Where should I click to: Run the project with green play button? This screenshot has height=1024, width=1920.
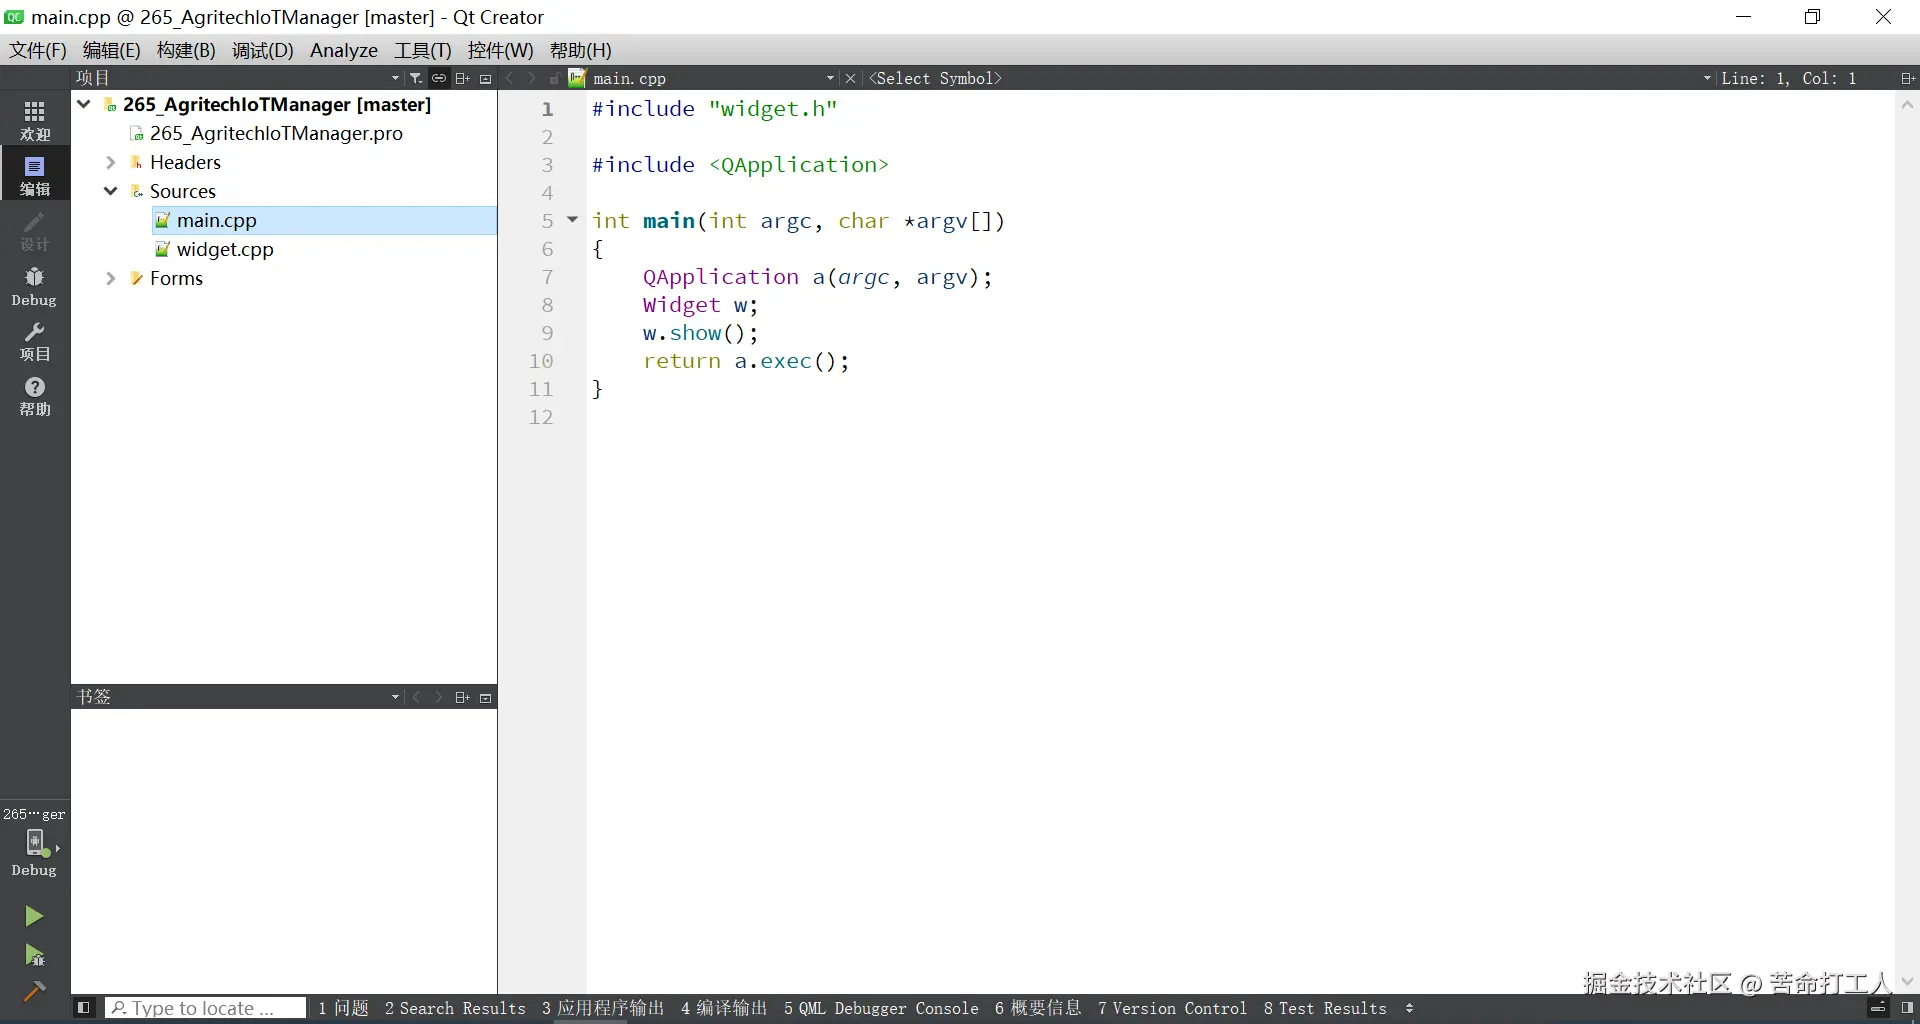34,916
